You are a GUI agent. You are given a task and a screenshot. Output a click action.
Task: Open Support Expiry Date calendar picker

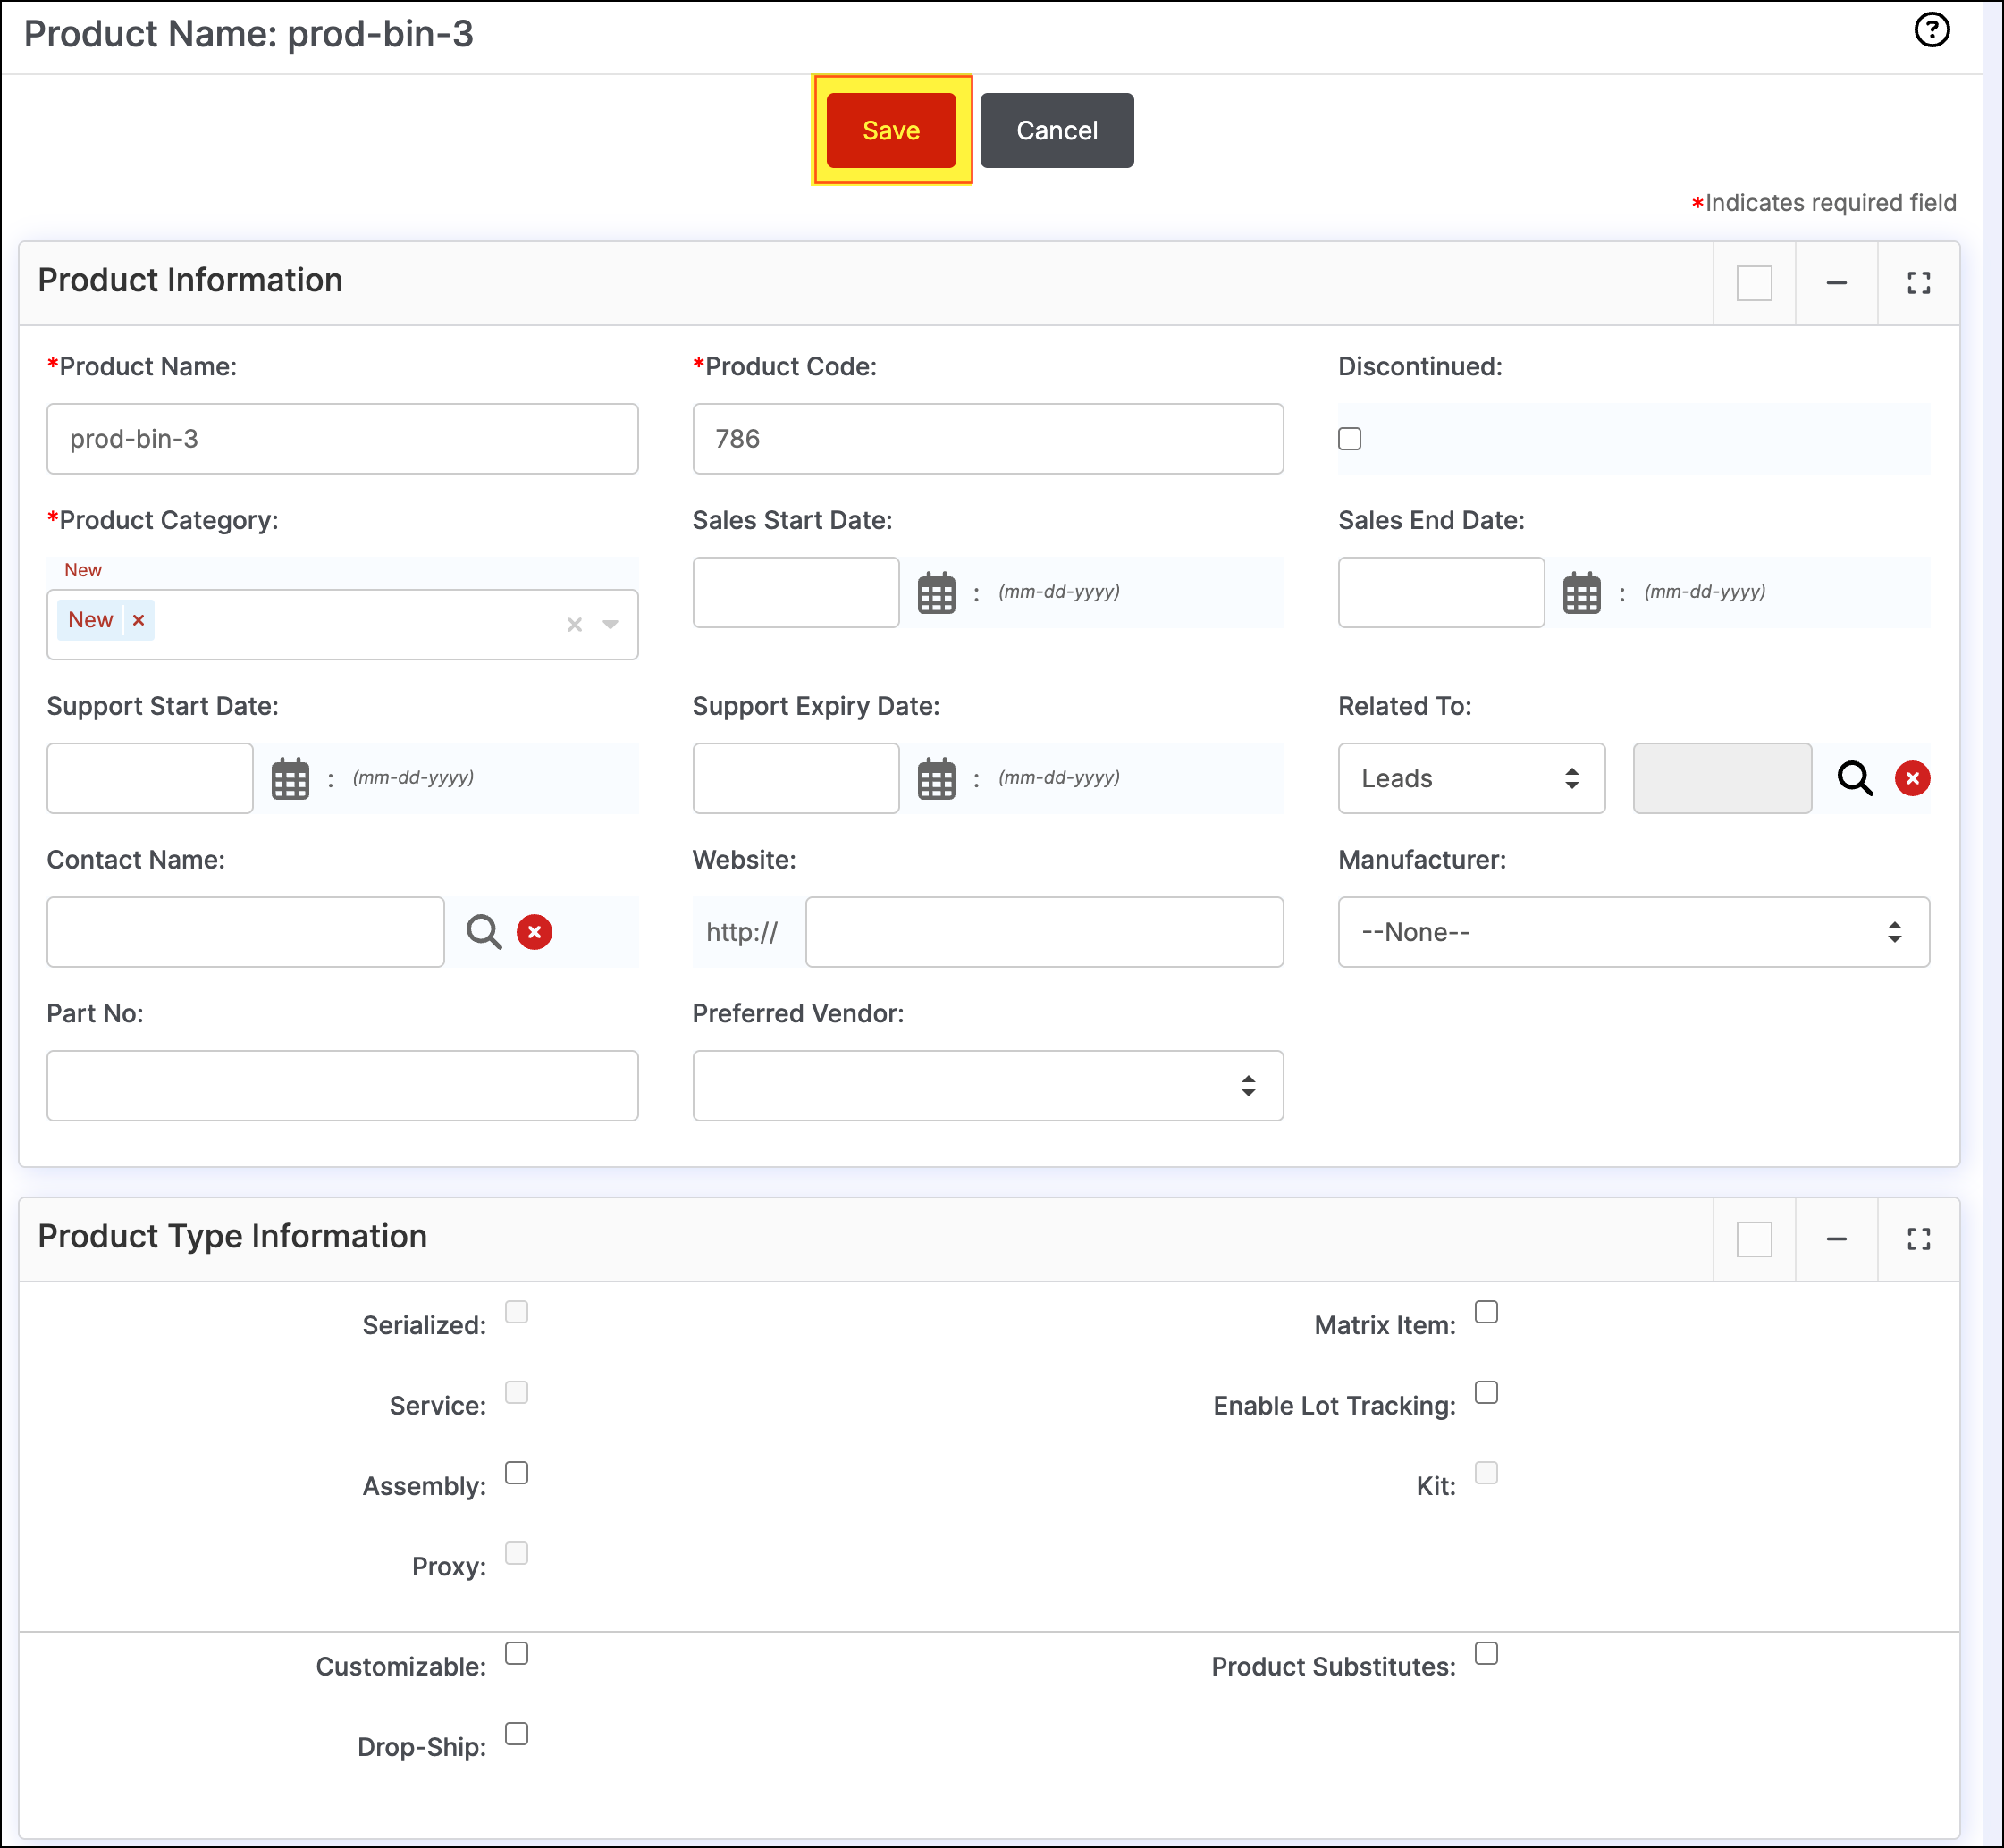point(936,779)
